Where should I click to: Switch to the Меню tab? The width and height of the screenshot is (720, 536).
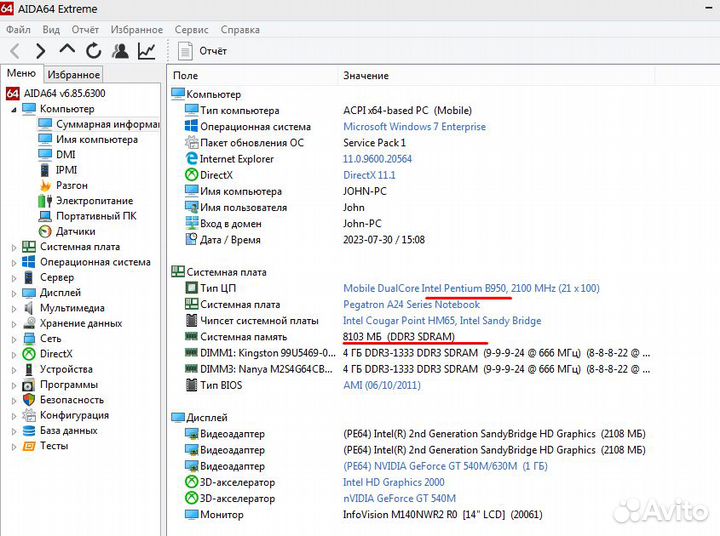click(21, 73)
